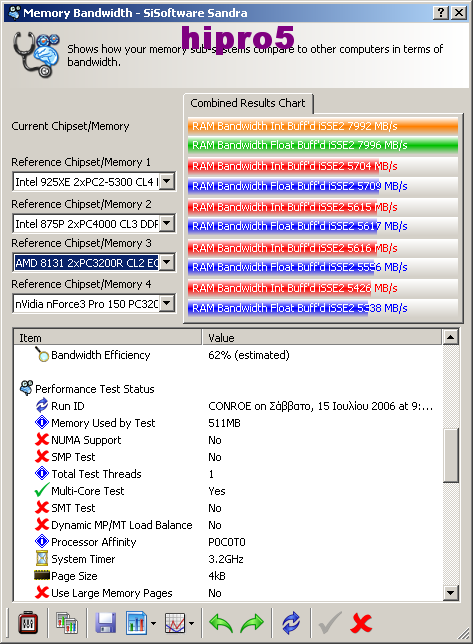
Task: Click the Item column header
Action: tap(108, 338)
